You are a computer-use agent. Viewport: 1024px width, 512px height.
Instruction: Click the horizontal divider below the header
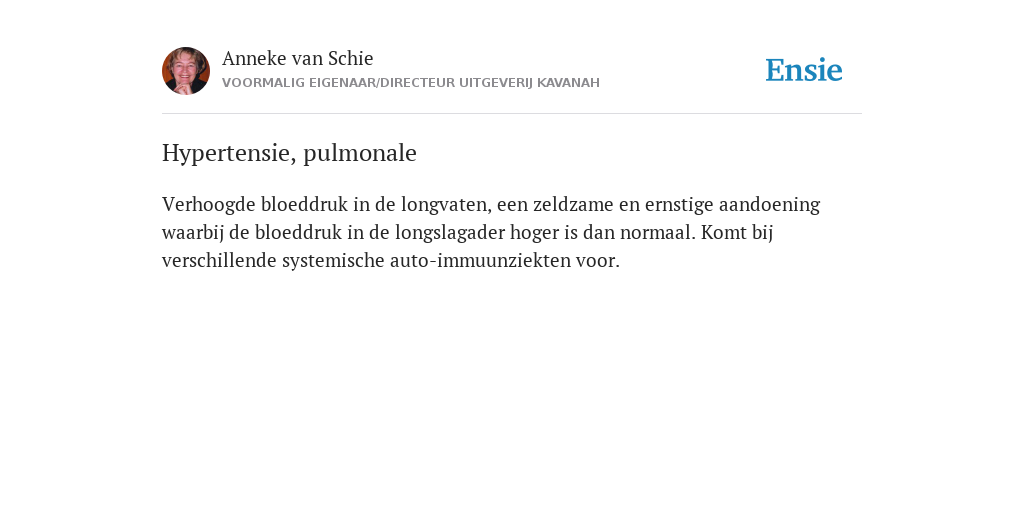[x=512, y=114]
